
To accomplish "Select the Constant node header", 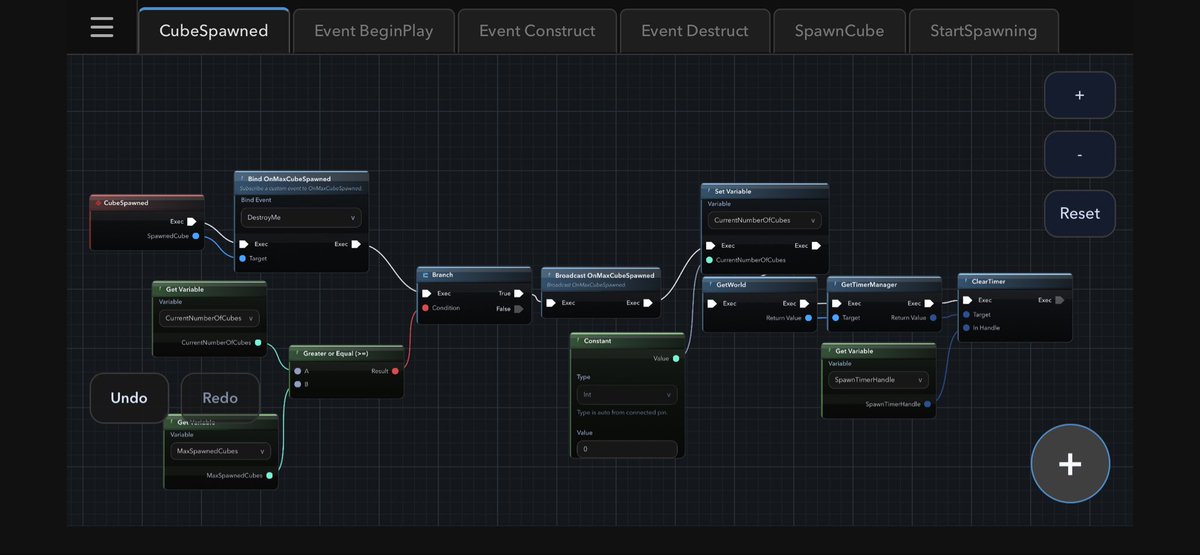I will [x=627, y=341].
